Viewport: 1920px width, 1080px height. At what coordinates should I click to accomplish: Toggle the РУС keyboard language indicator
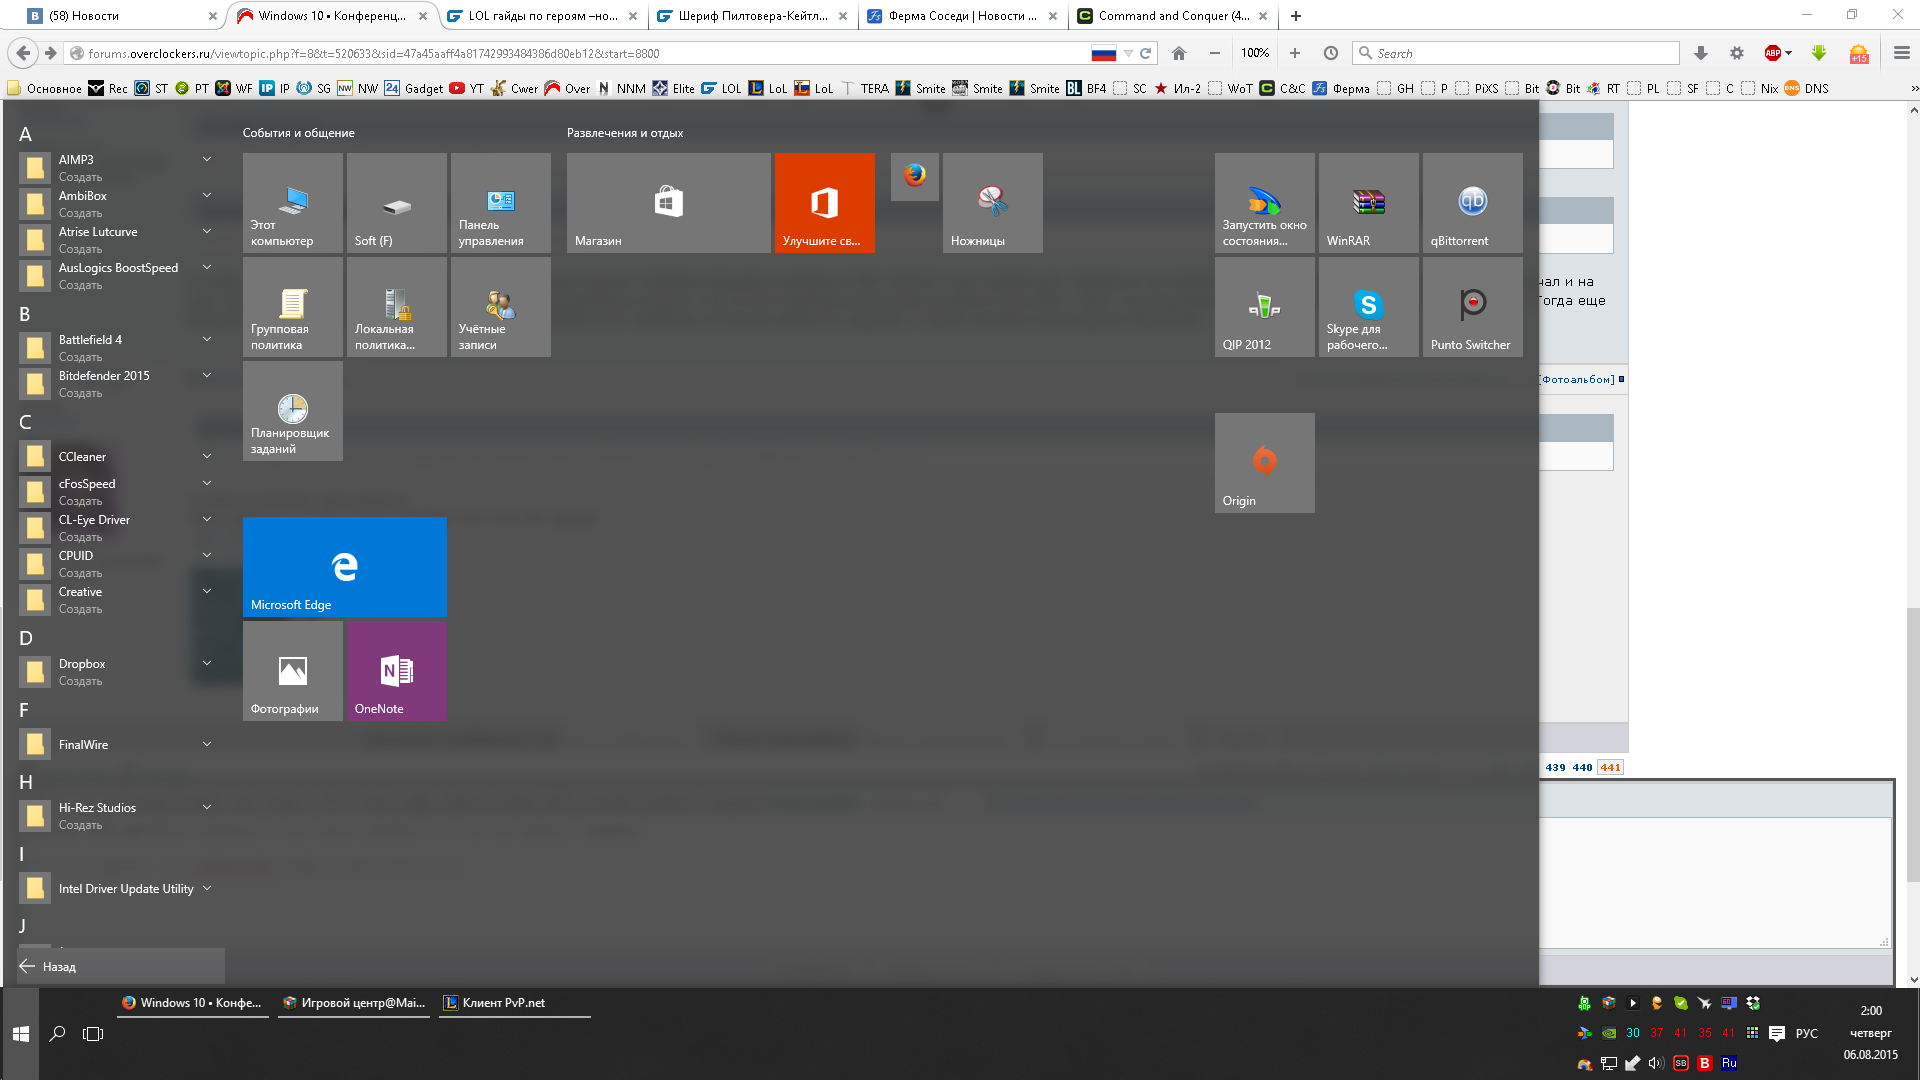click(1806, 1034)
